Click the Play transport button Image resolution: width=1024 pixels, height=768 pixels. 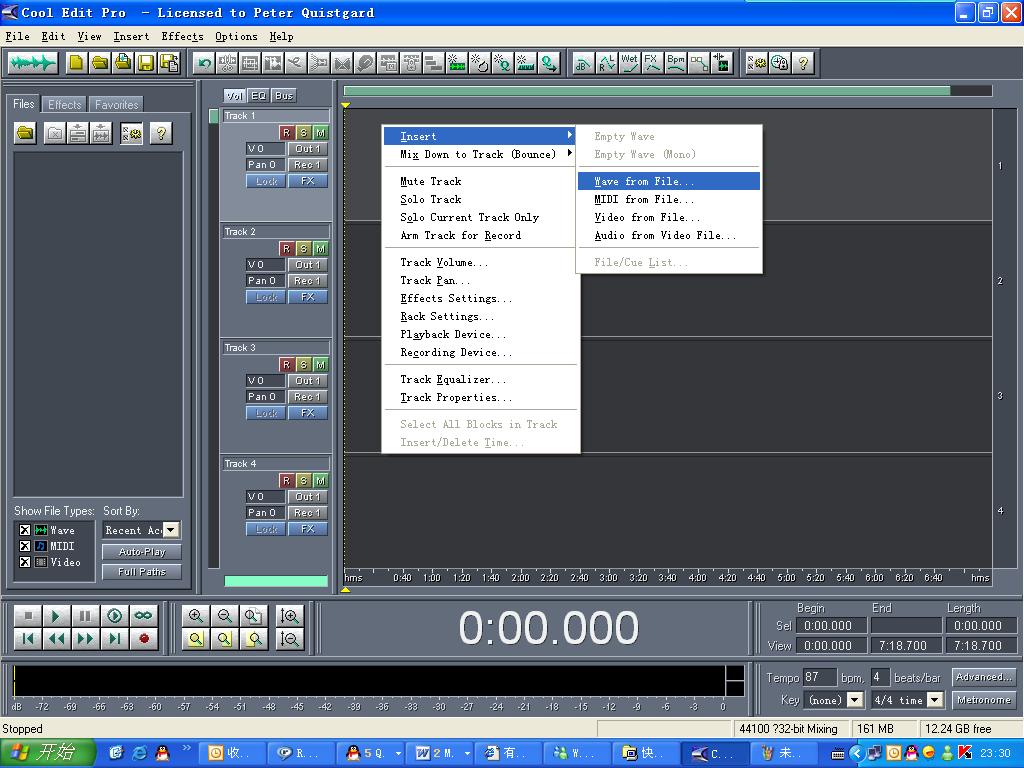pos(56,616)
